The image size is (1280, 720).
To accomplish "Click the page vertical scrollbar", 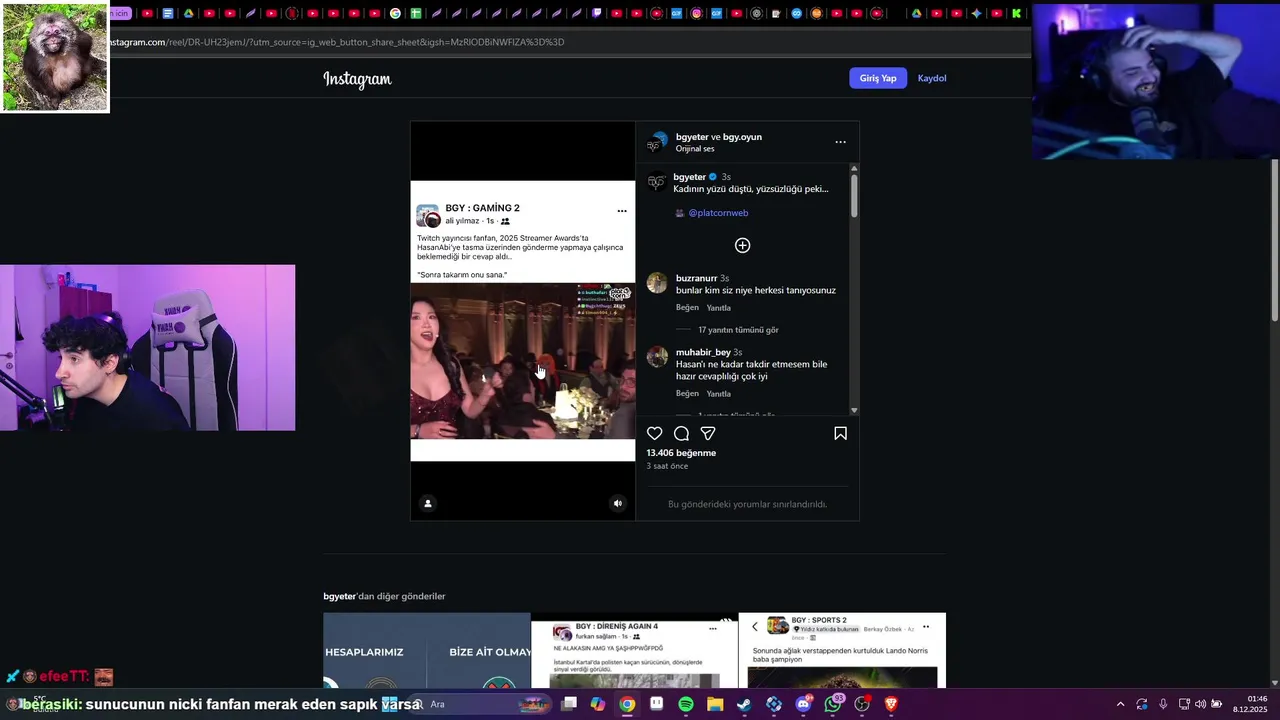I will [x=1274, y=240].
